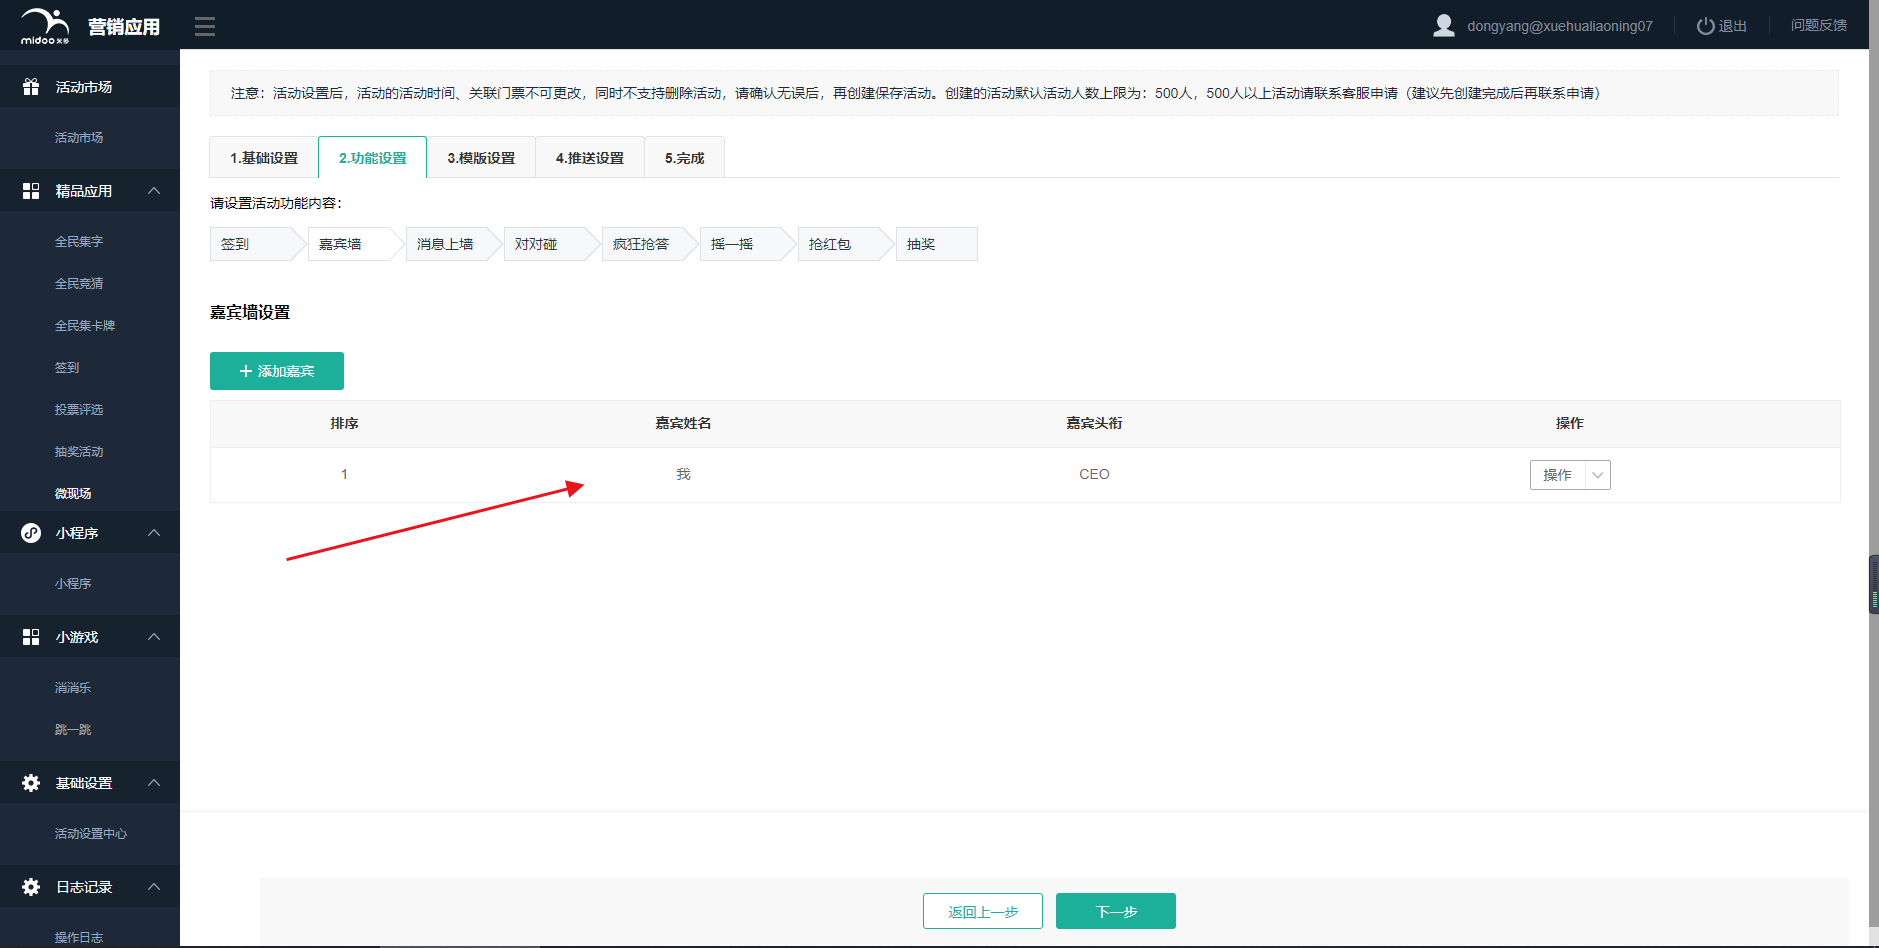Click the CEO title cell
The image size is (1879, 948).
tap(1094, 474)
